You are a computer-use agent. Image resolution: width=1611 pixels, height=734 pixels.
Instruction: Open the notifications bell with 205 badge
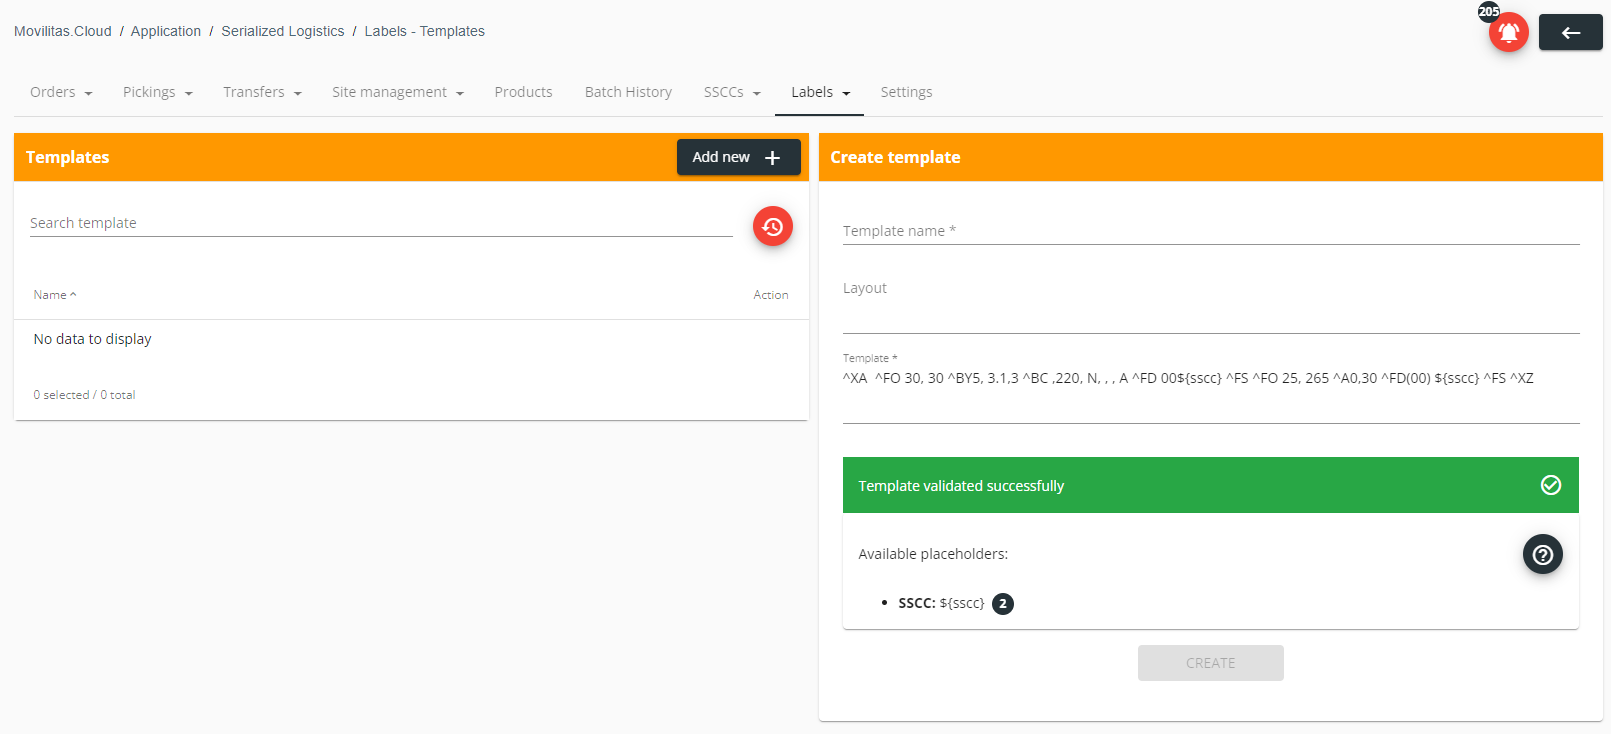[x=1508, y=32]
